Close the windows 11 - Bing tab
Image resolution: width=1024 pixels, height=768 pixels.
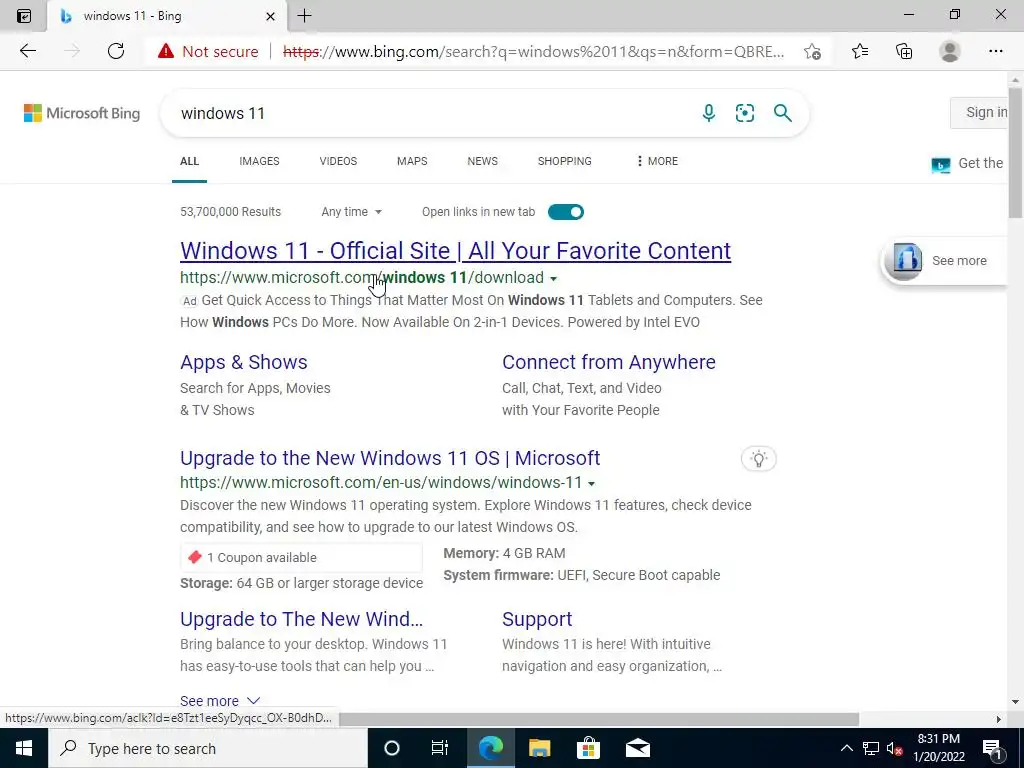pos(270,16)
